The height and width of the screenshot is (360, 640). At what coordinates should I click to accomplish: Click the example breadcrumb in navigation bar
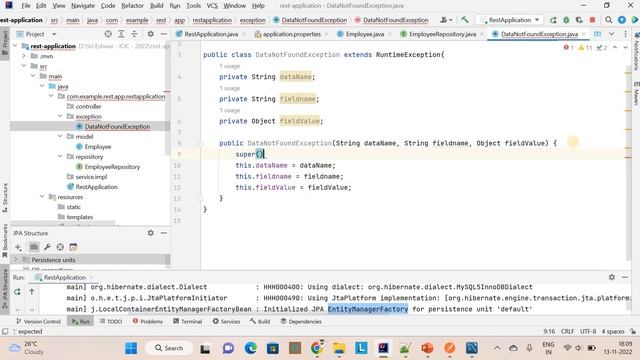click(137, 20)
